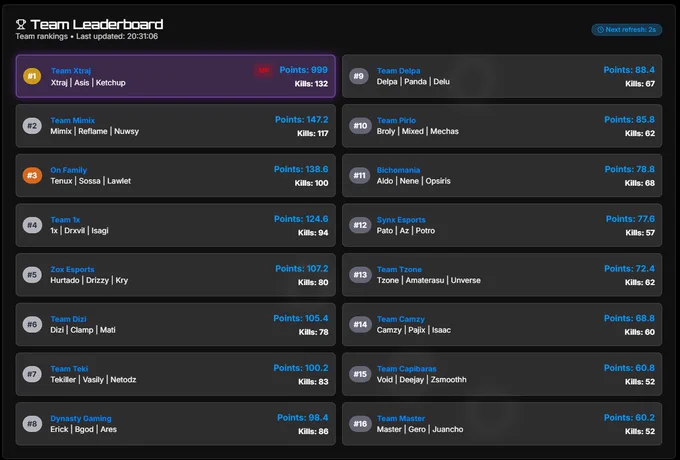Click the red MP tag on Team Xtraj

tap(264, 71)
